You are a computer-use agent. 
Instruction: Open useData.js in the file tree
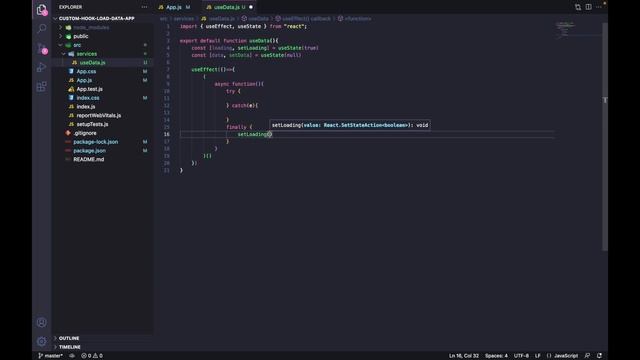coord(93,62)
